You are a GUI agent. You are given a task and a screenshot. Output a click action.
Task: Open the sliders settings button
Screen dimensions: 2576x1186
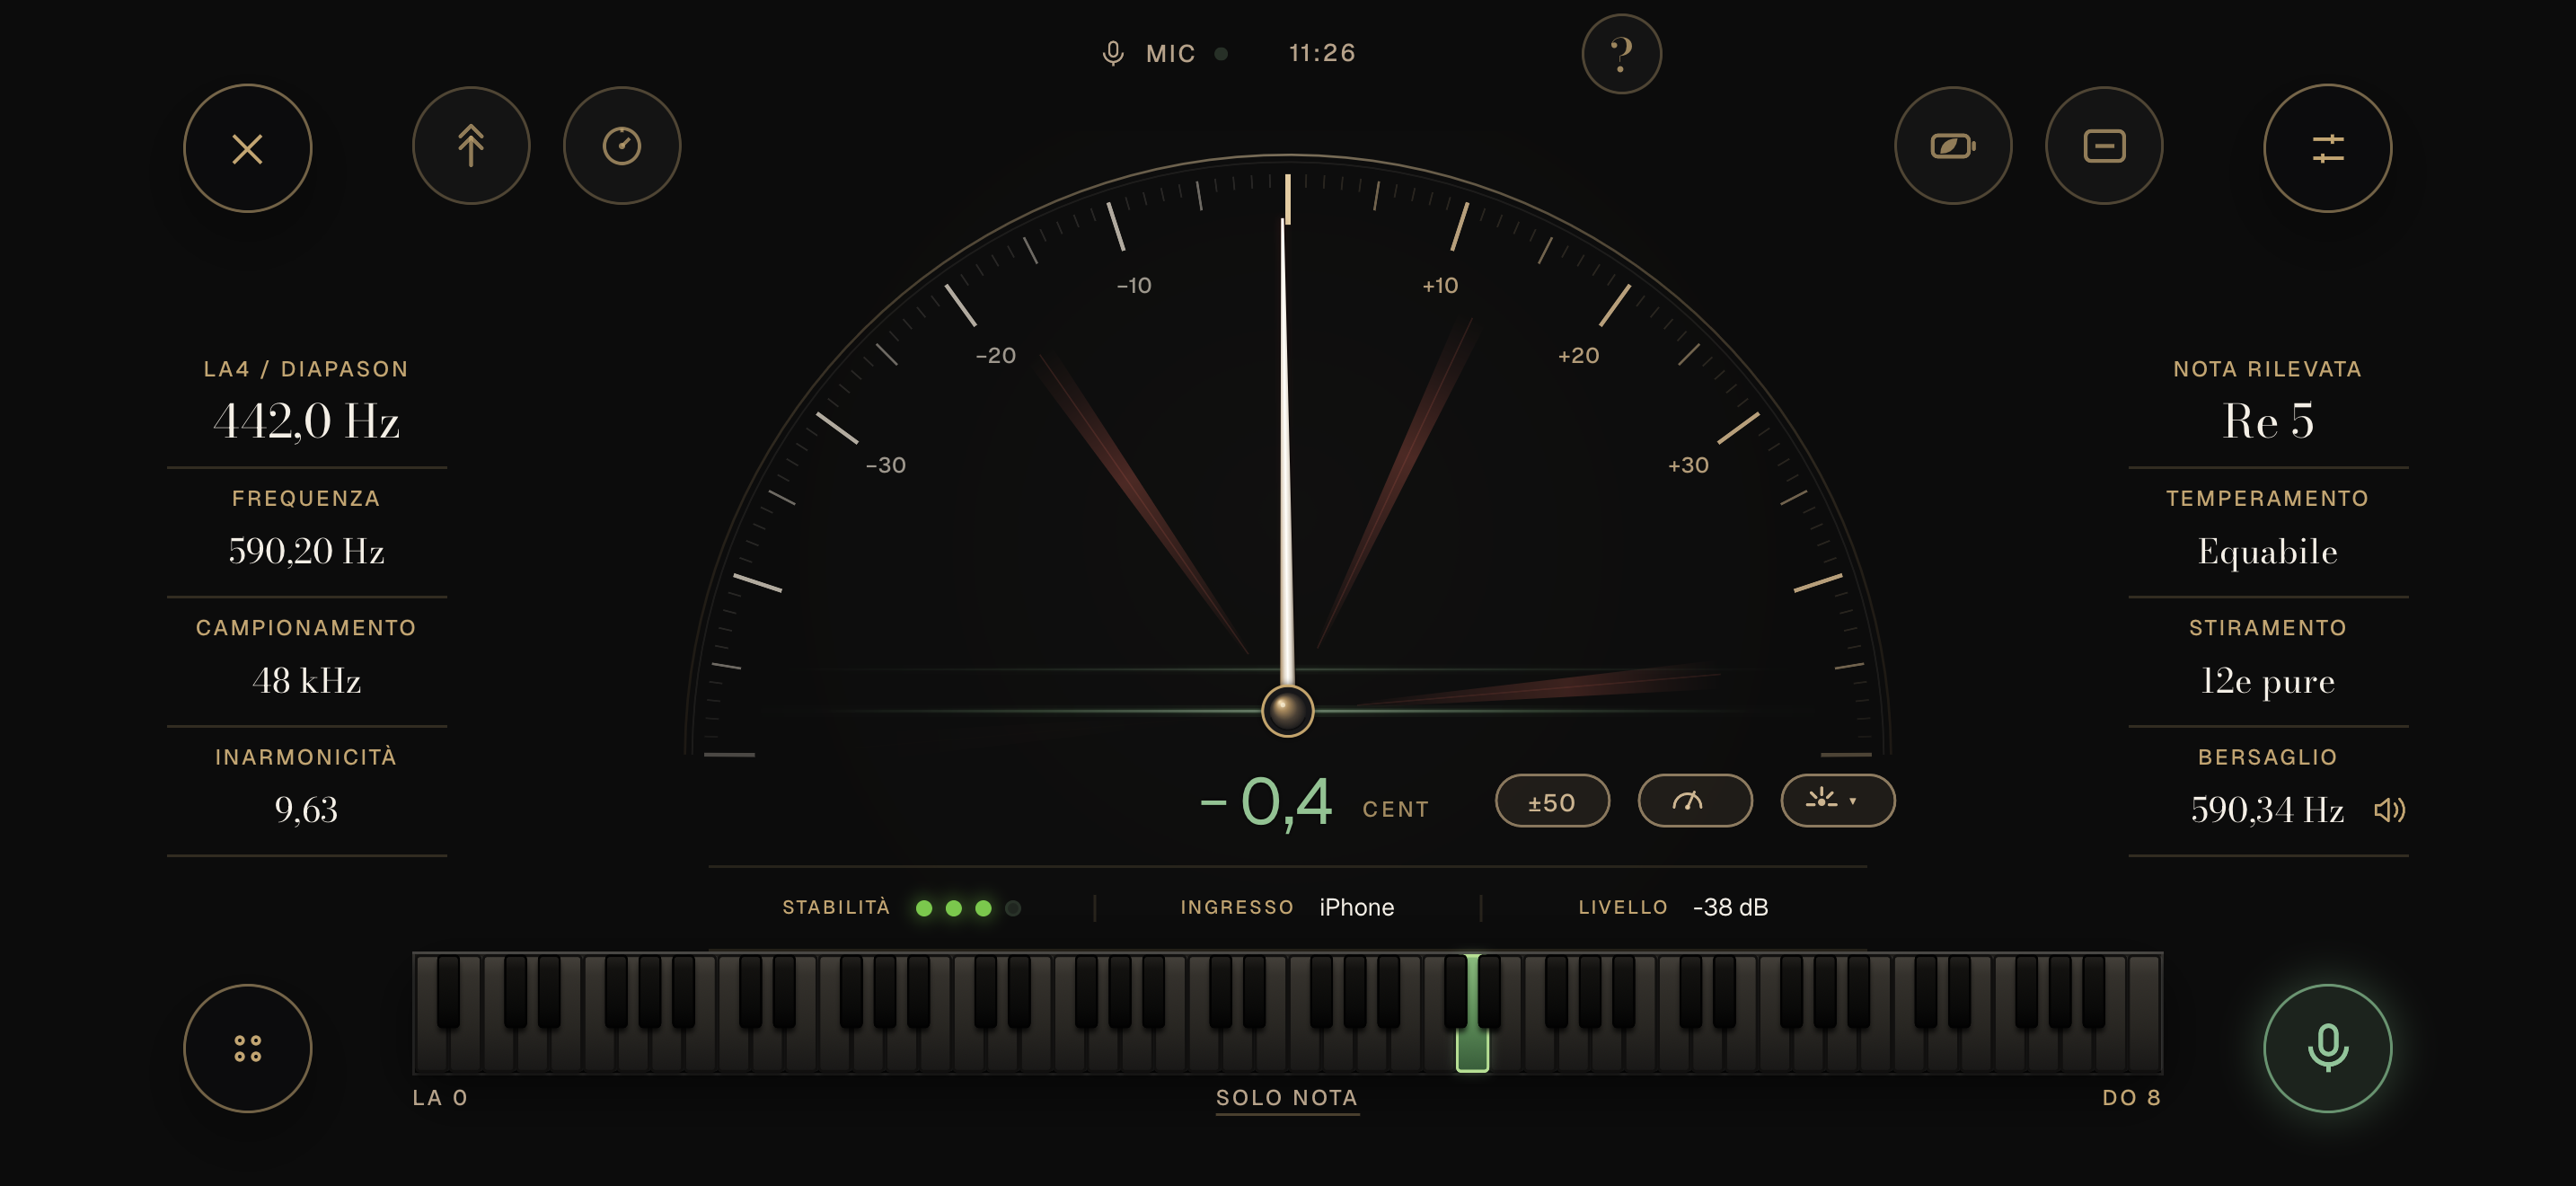click(x=2327, y=148)
